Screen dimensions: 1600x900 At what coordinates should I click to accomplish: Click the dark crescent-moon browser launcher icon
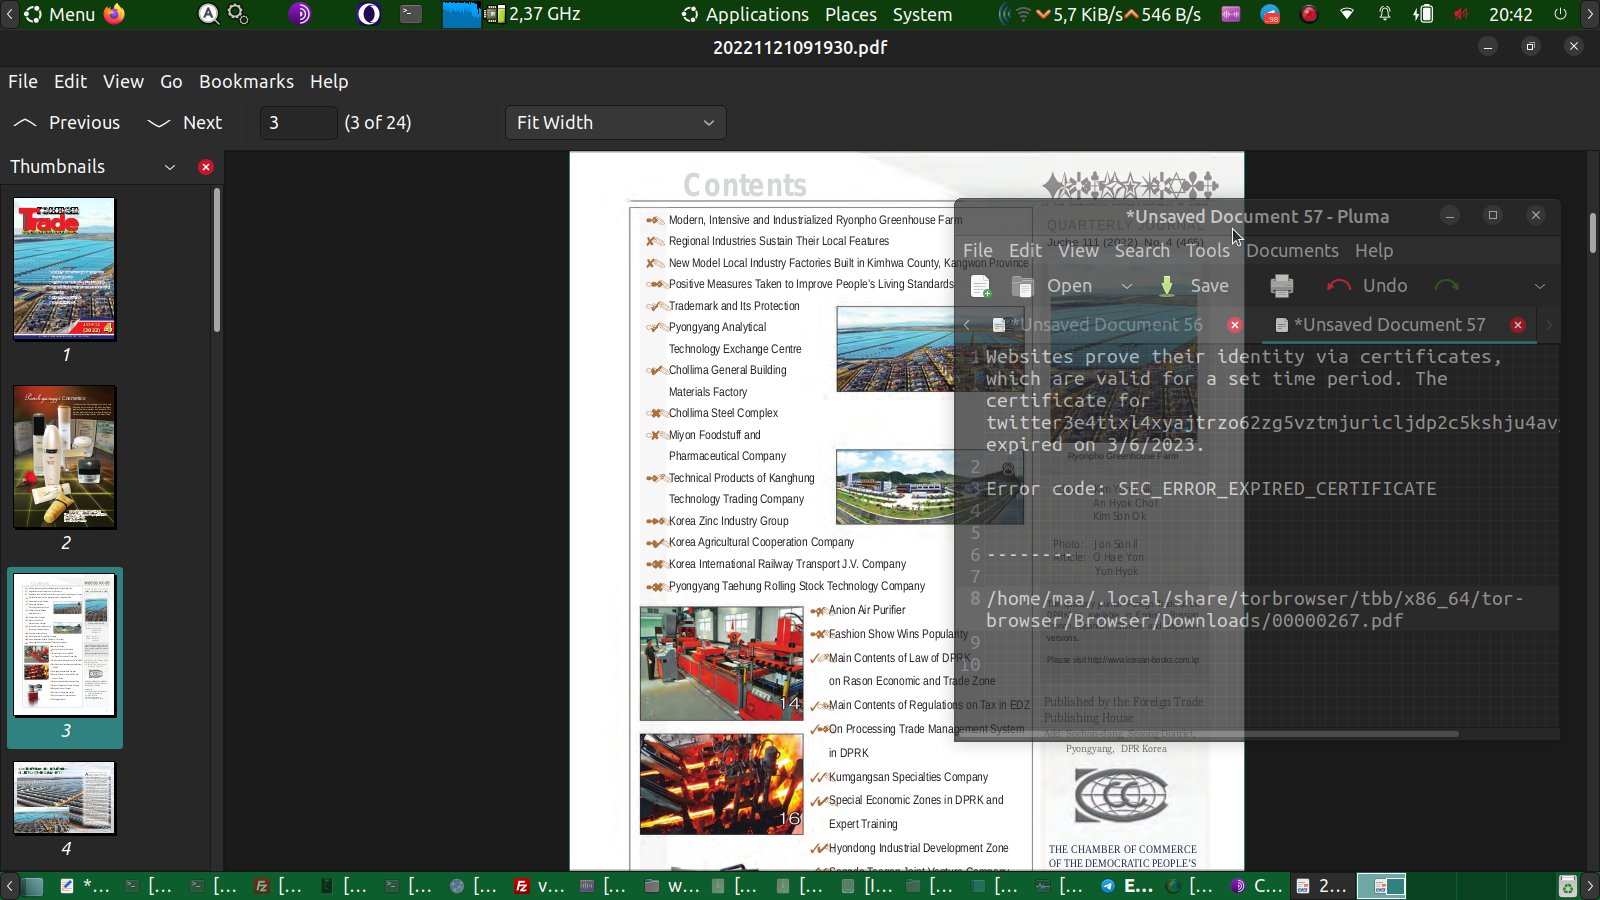(x=369, y=14)
